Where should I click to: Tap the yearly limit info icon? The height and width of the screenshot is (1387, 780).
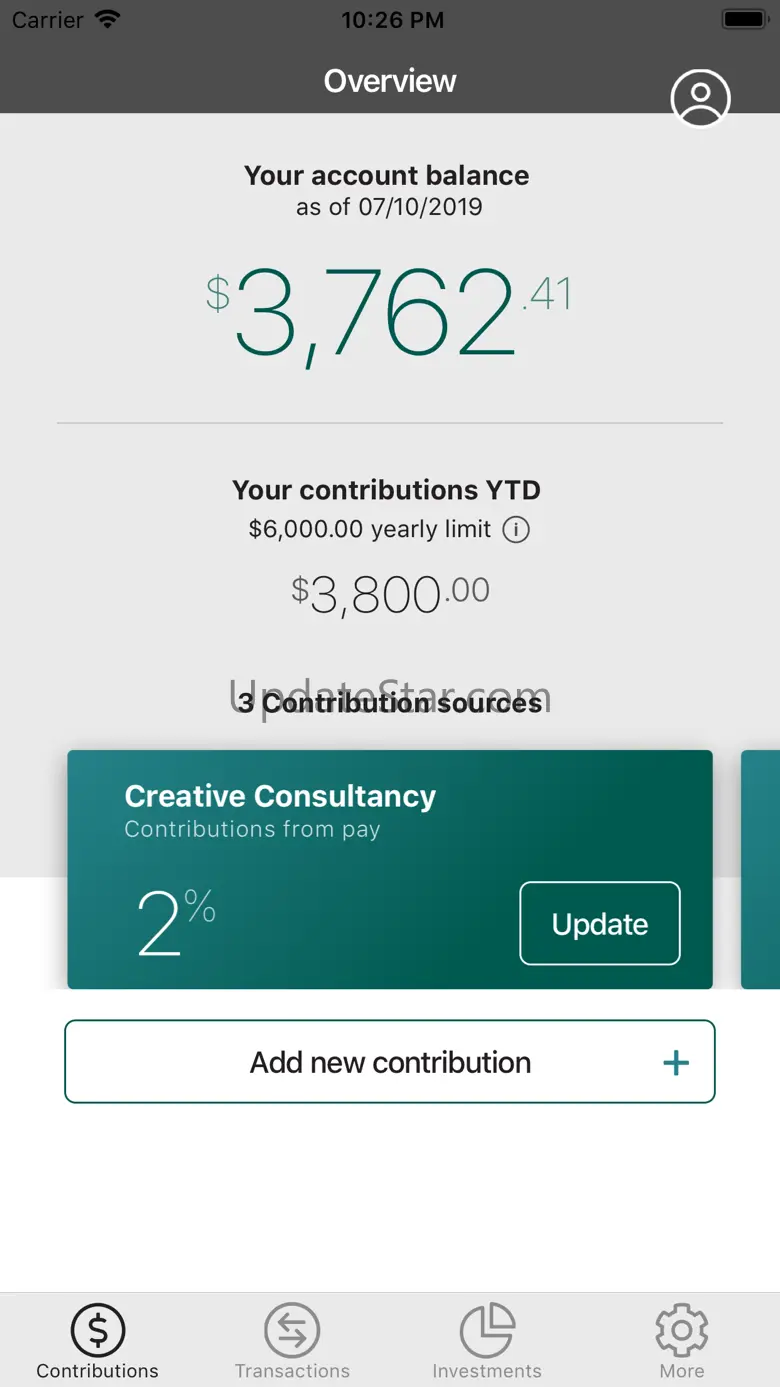coord(516,529)
